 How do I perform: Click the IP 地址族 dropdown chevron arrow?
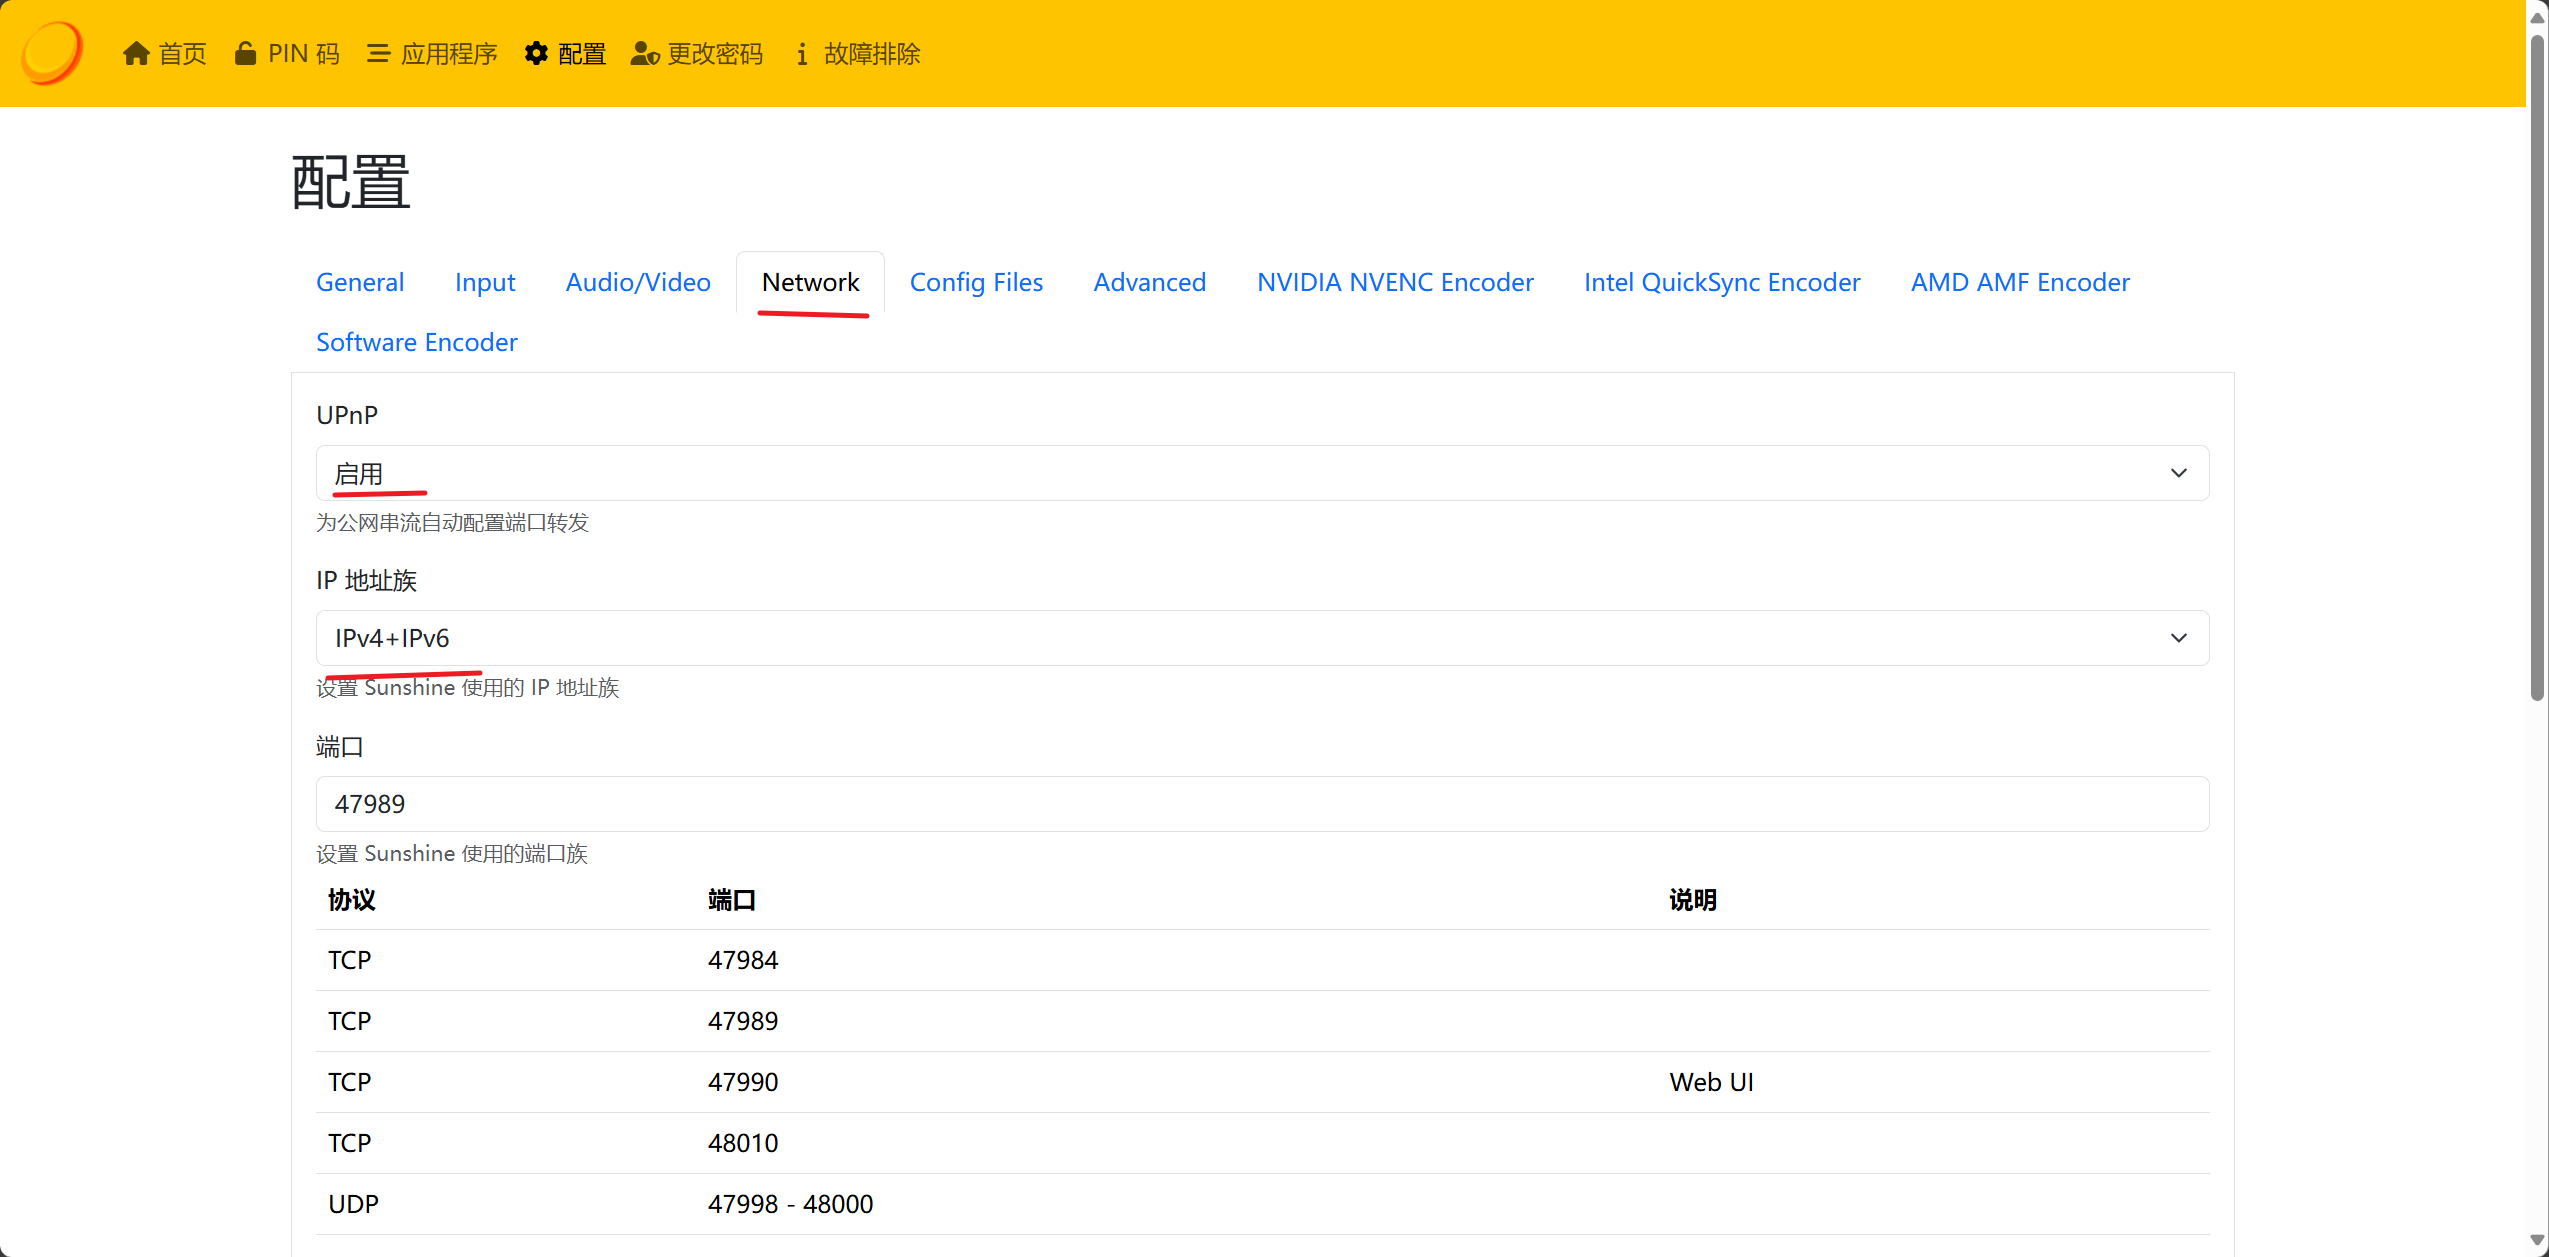coord(2178,638)
